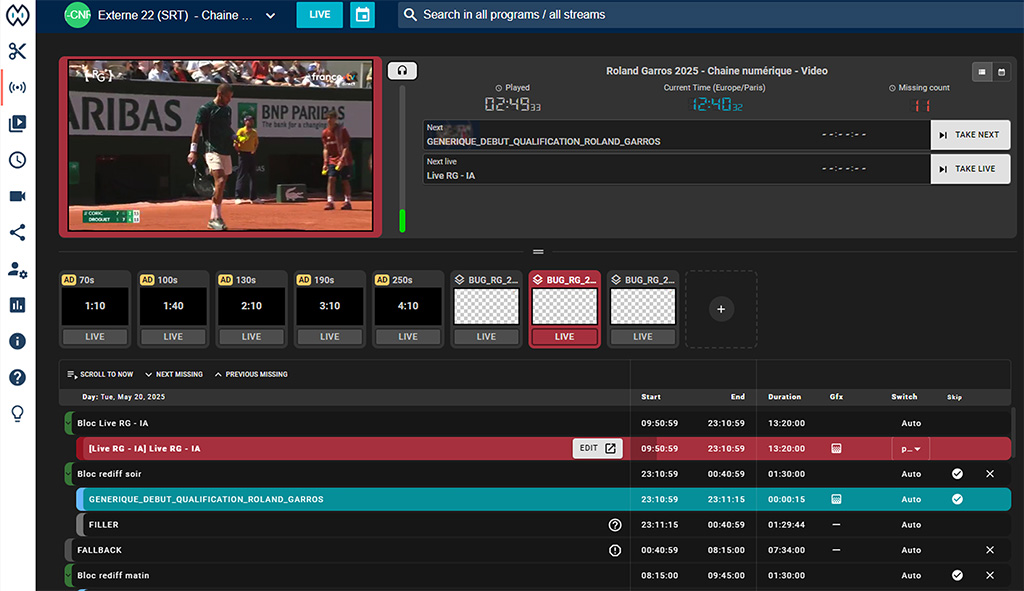
Task: Click EDIT on the Live RG - IA row
Action: coord(597,448)
